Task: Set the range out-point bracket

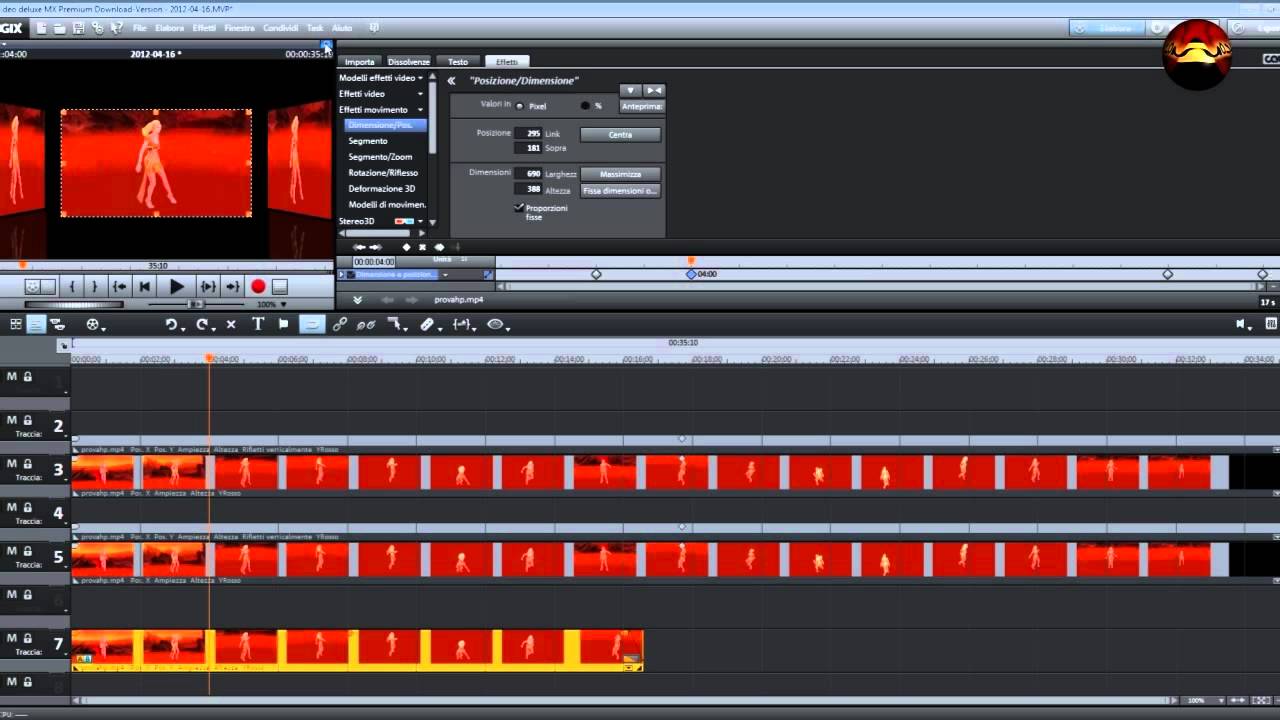Action: tap(94, 286)
